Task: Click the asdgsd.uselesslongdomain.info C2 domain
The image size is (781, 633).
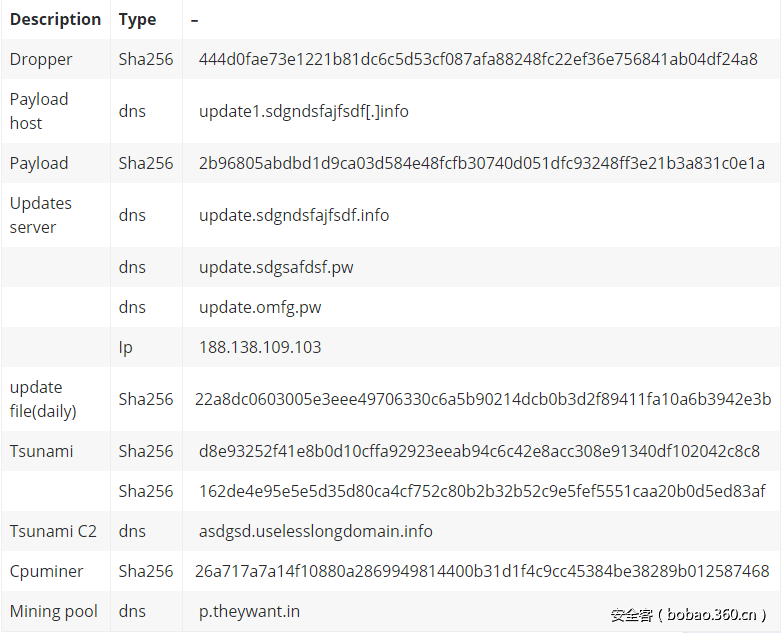Action: [x=316, y=531]
